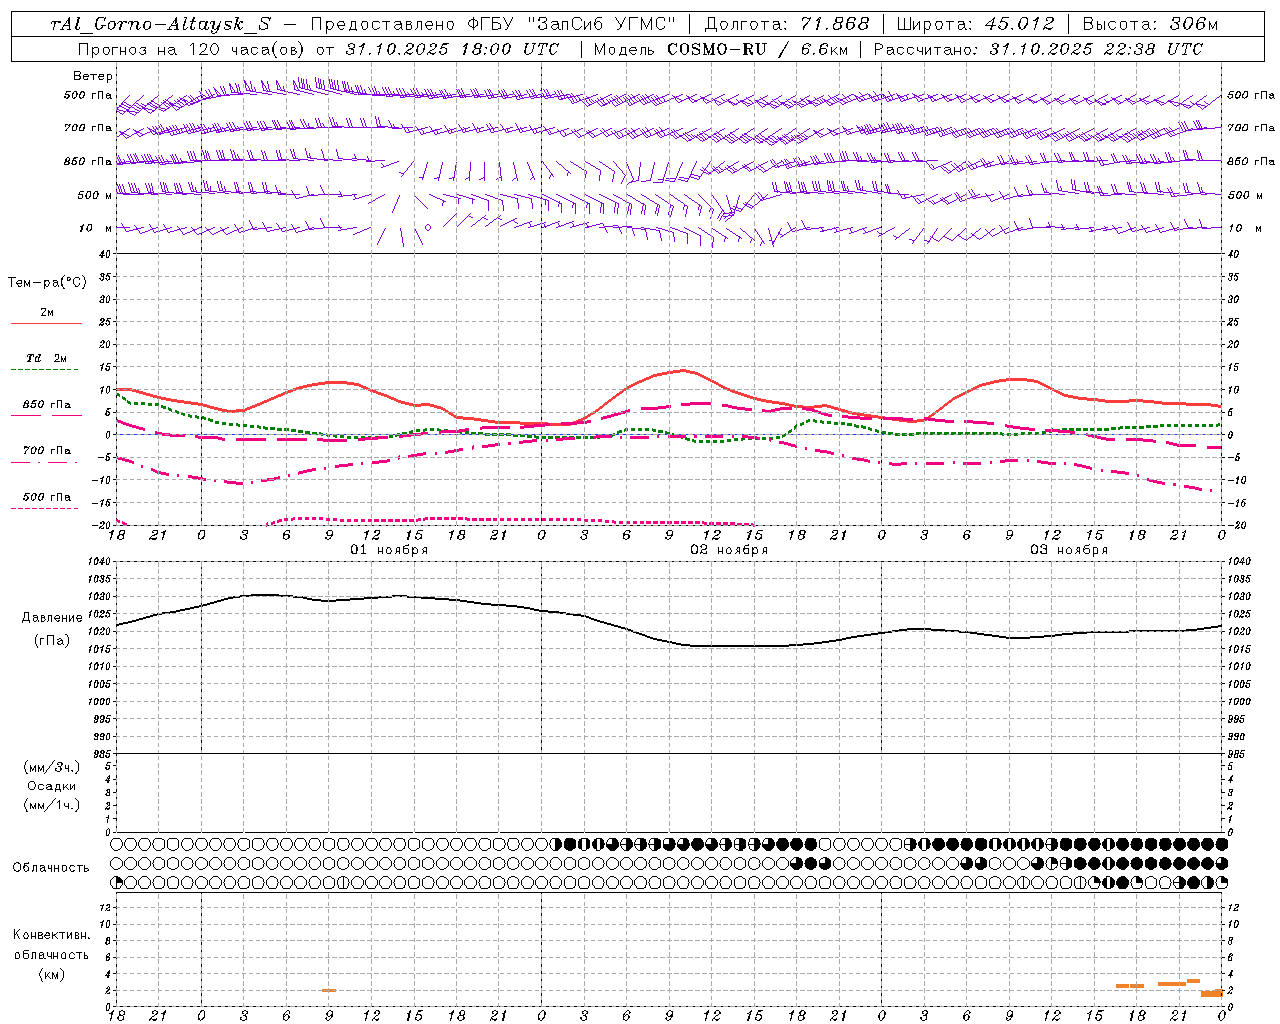The height and width of the screenshot is (1024, 1280).
Task: Click the Конвективн. облачность label
Action: pos(51,945)
